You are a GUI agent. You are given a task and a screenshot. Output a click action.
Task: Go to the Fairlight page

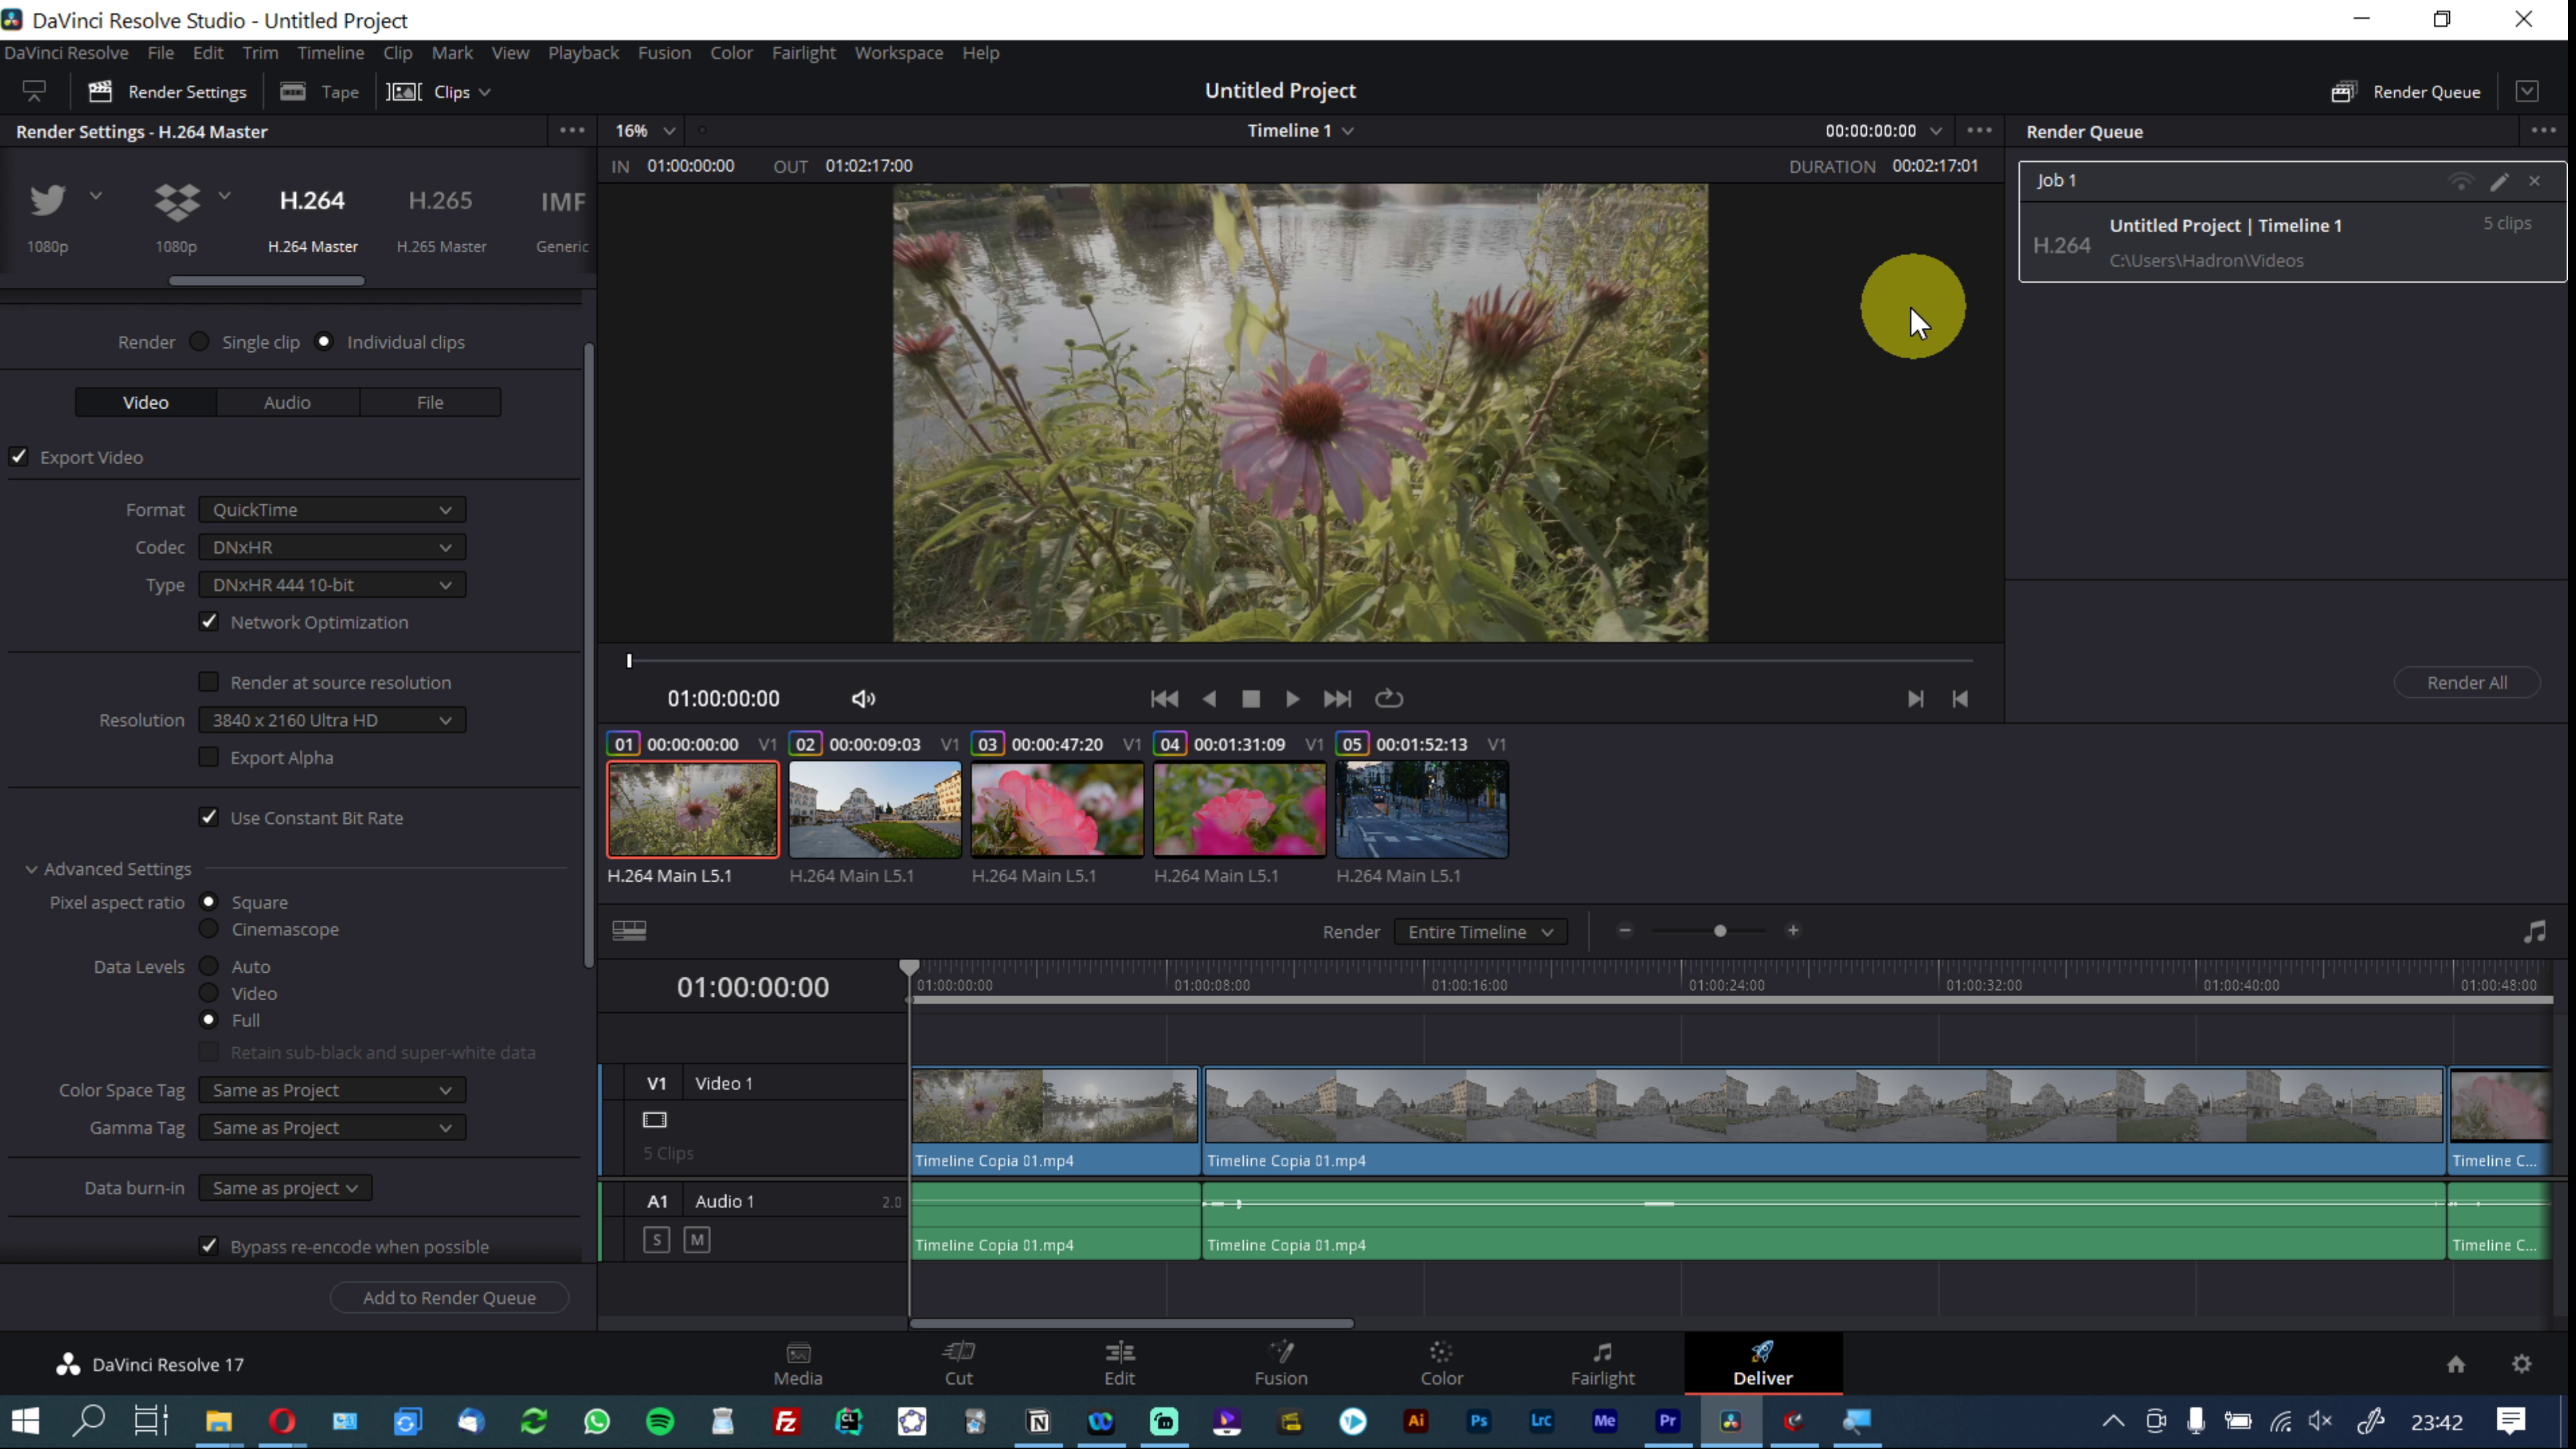pos(1602,1364)
